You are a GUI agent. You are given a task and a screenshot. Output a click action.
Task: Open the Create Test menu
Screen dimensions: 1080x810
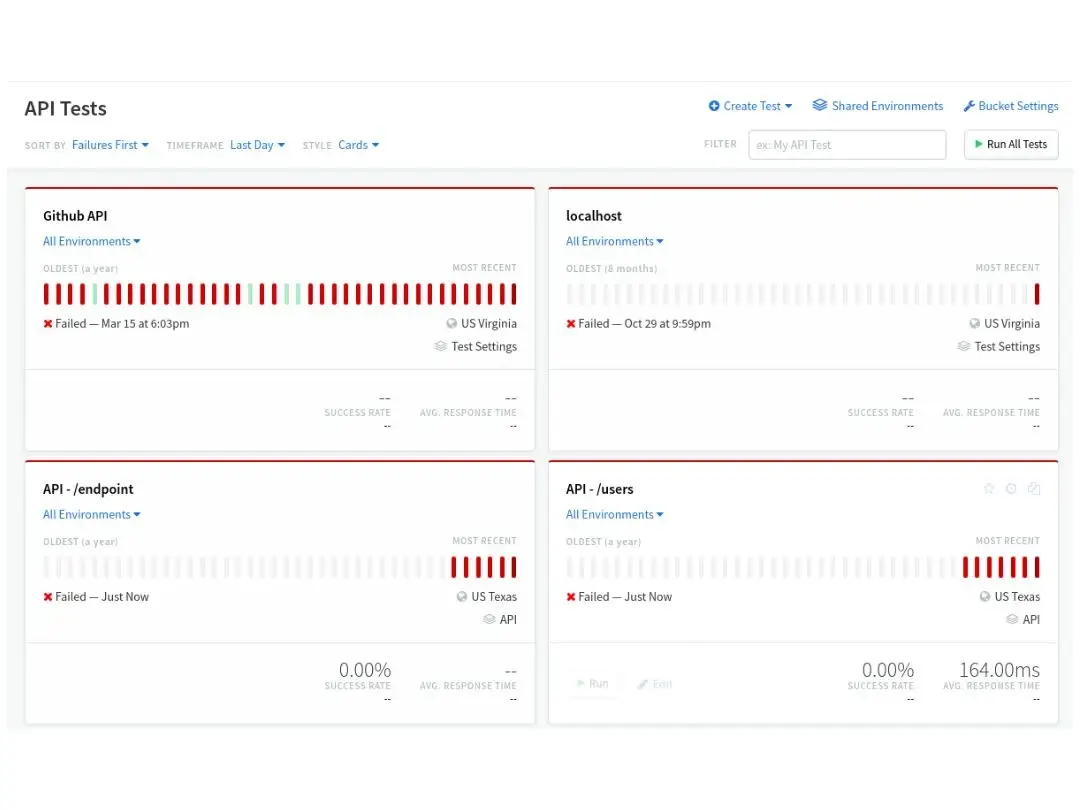pyautogui.click(x=750, y=106)
